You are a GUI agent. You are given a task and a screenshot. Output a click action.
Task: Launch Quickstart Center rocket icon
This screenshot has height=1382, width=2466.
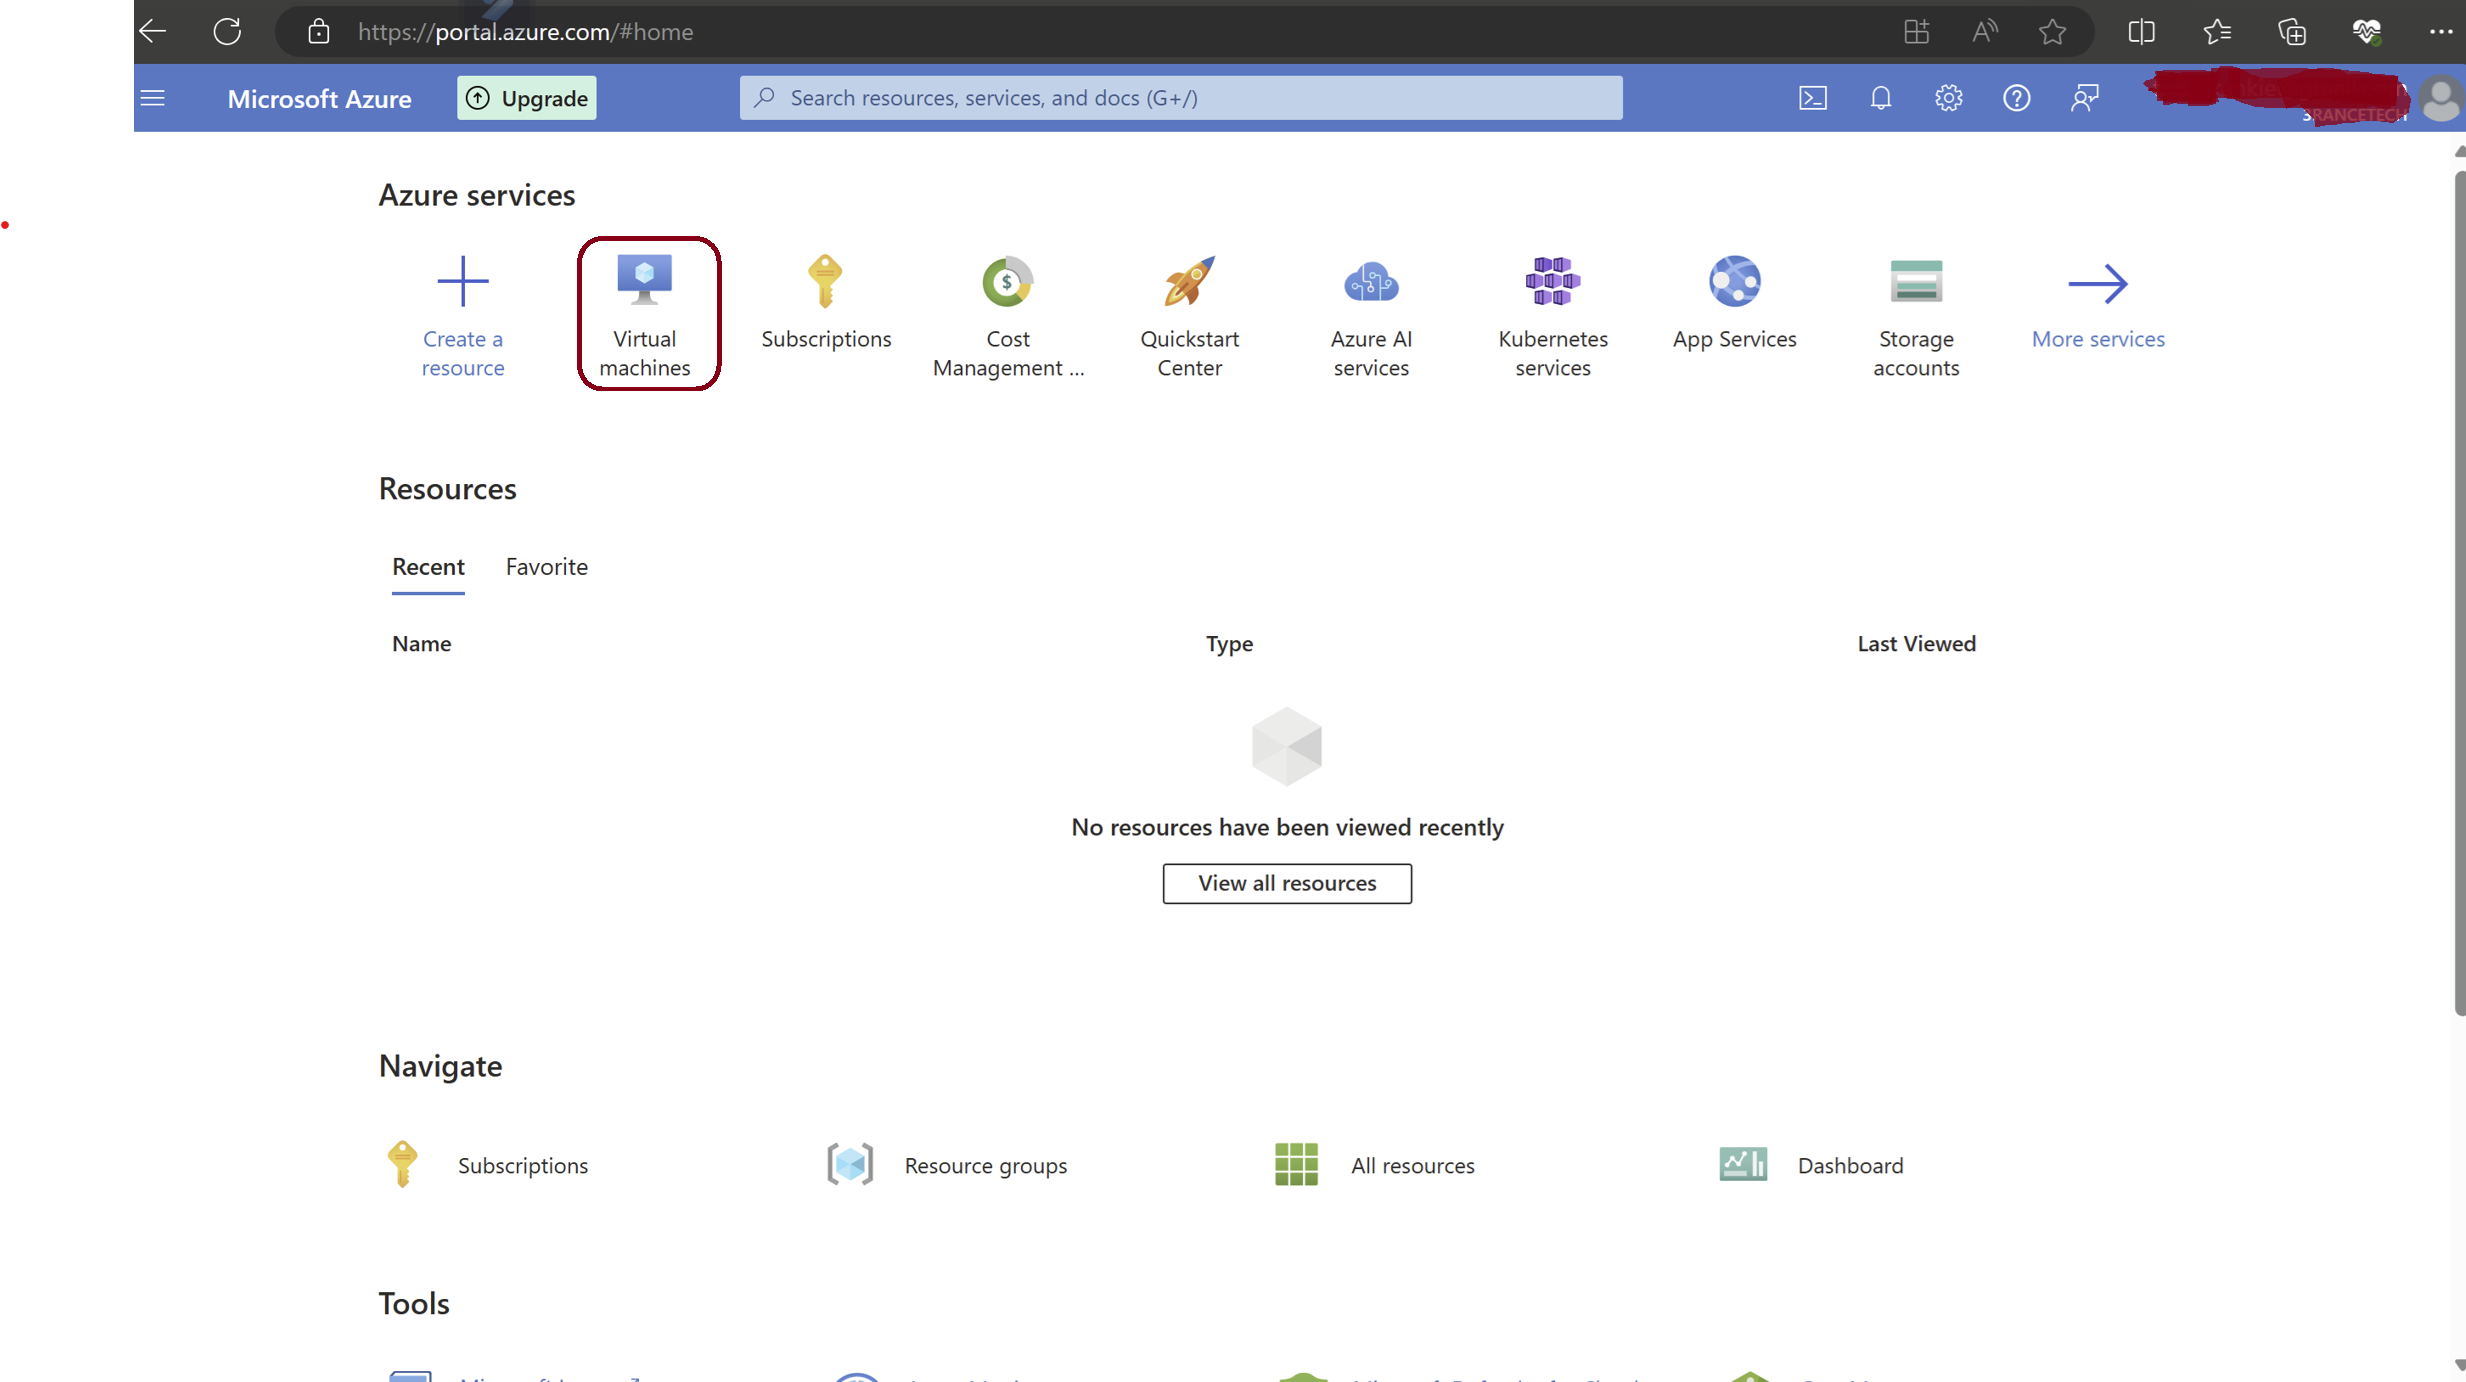click(x=1189, y=282)
